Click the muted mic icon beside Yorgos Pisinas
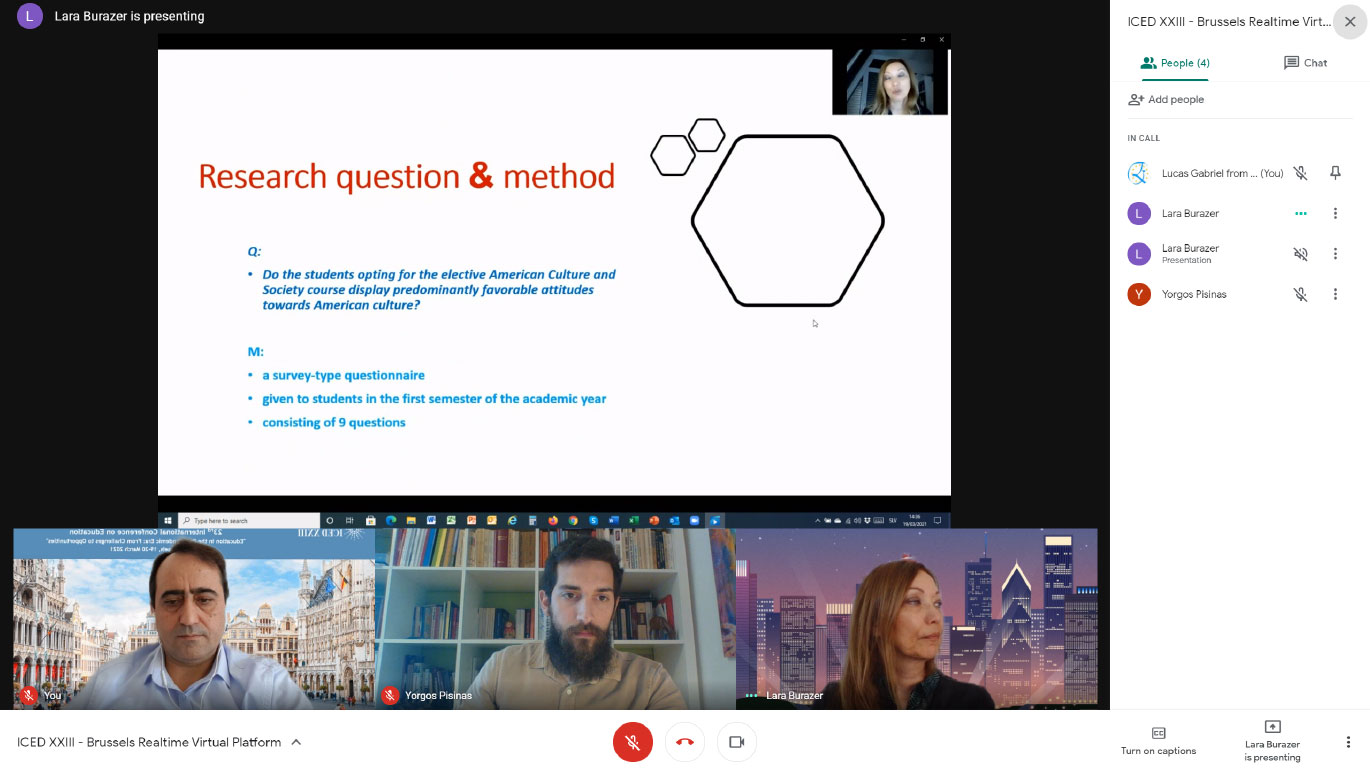This screenshot has width=1370, height=771. click(x=1300, y=294)
